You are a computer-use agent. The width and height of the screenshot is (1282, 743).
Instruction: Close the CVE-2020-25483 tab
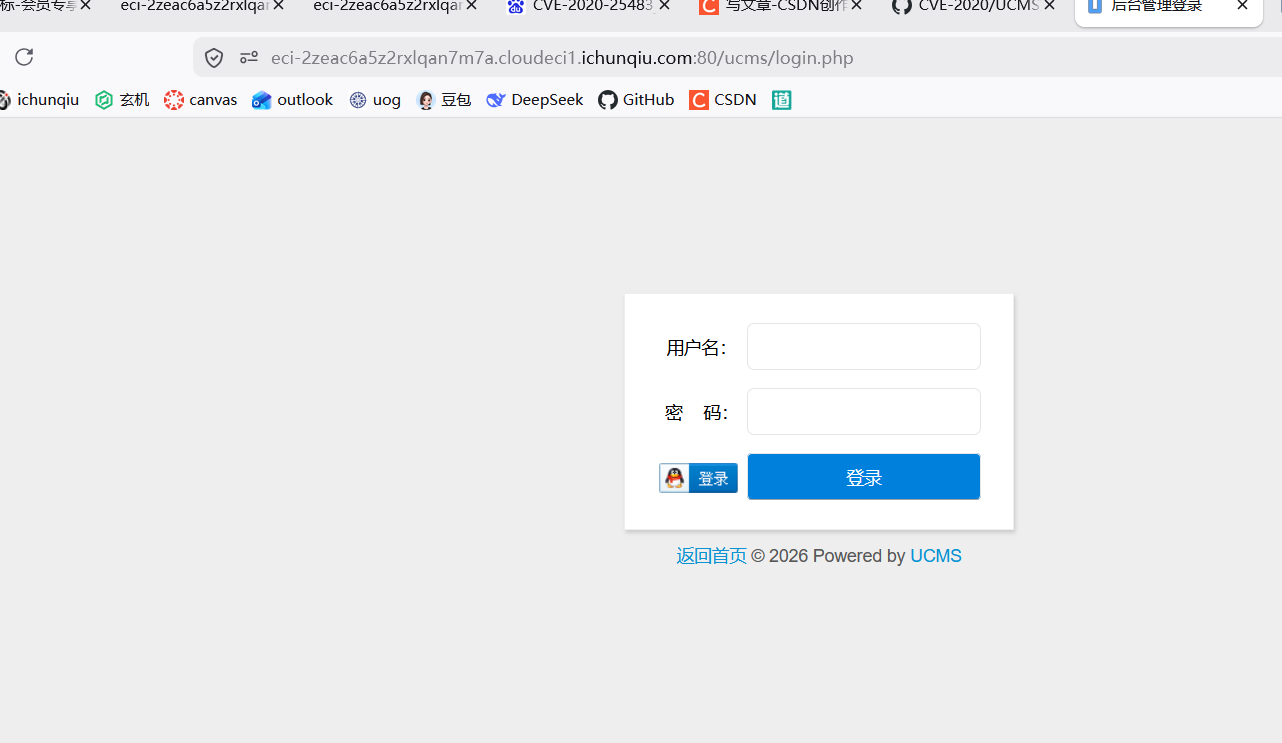[664, 5]
